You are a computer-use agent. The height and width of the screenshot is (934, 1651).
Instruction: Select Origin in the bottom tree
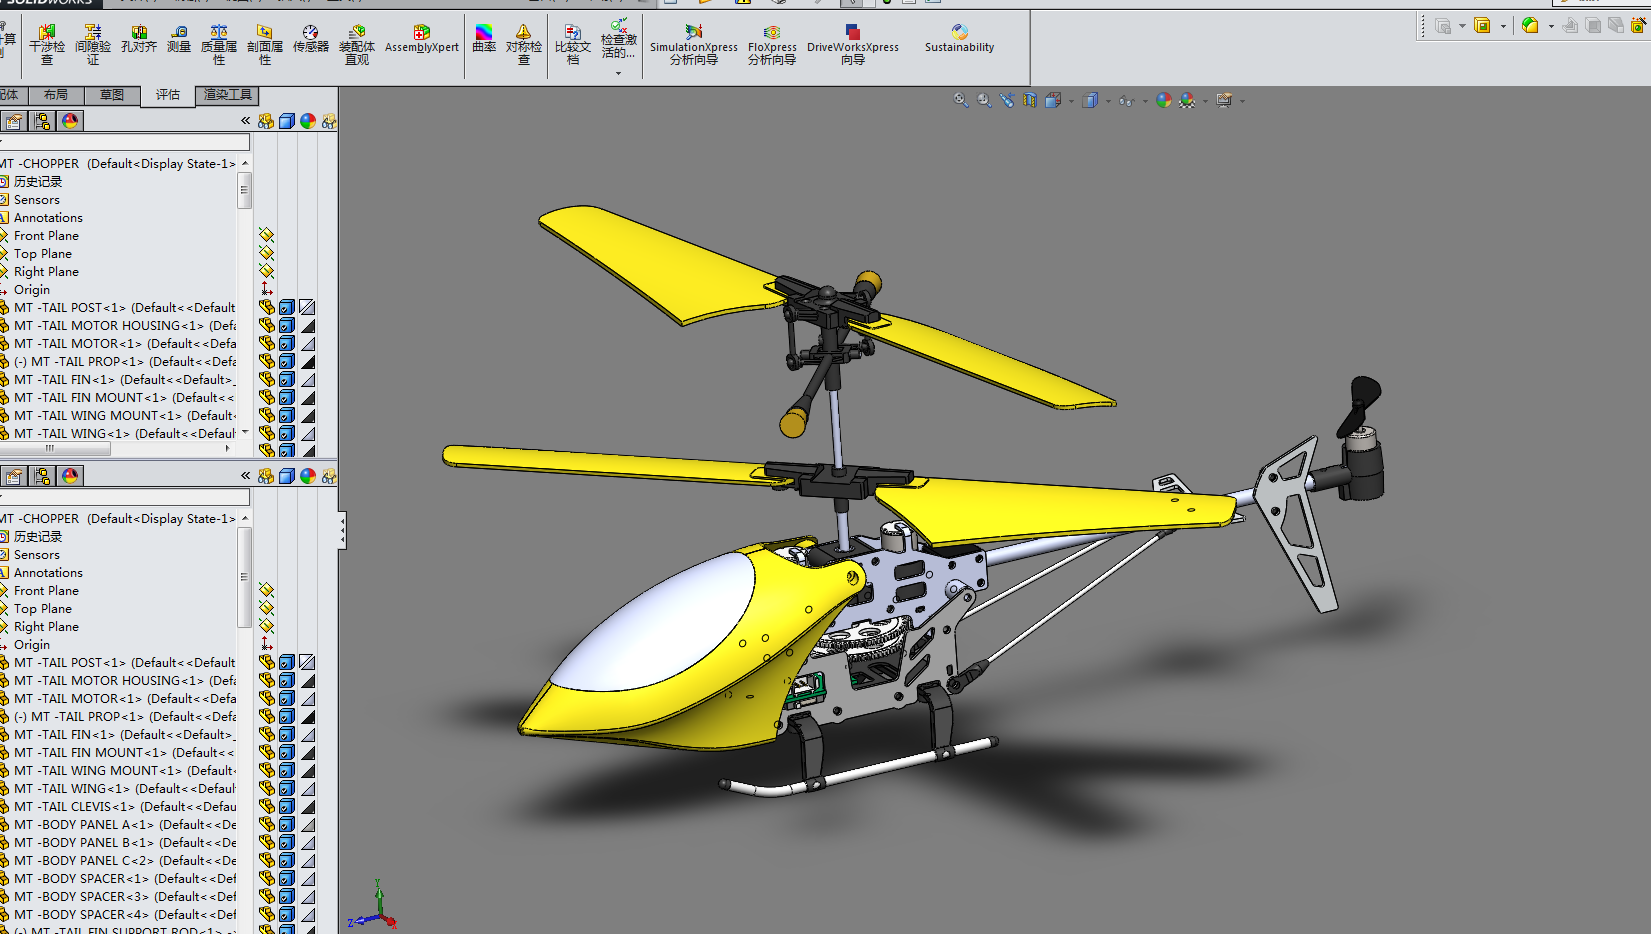coord(32,644)
